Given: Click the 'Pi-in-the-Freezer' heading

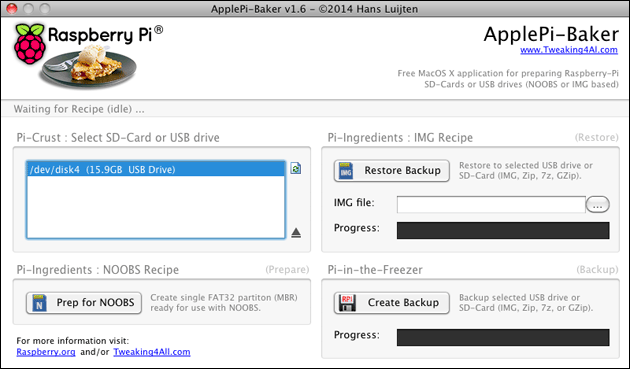Looking at the screenshot, I should (x=375, y=270).
